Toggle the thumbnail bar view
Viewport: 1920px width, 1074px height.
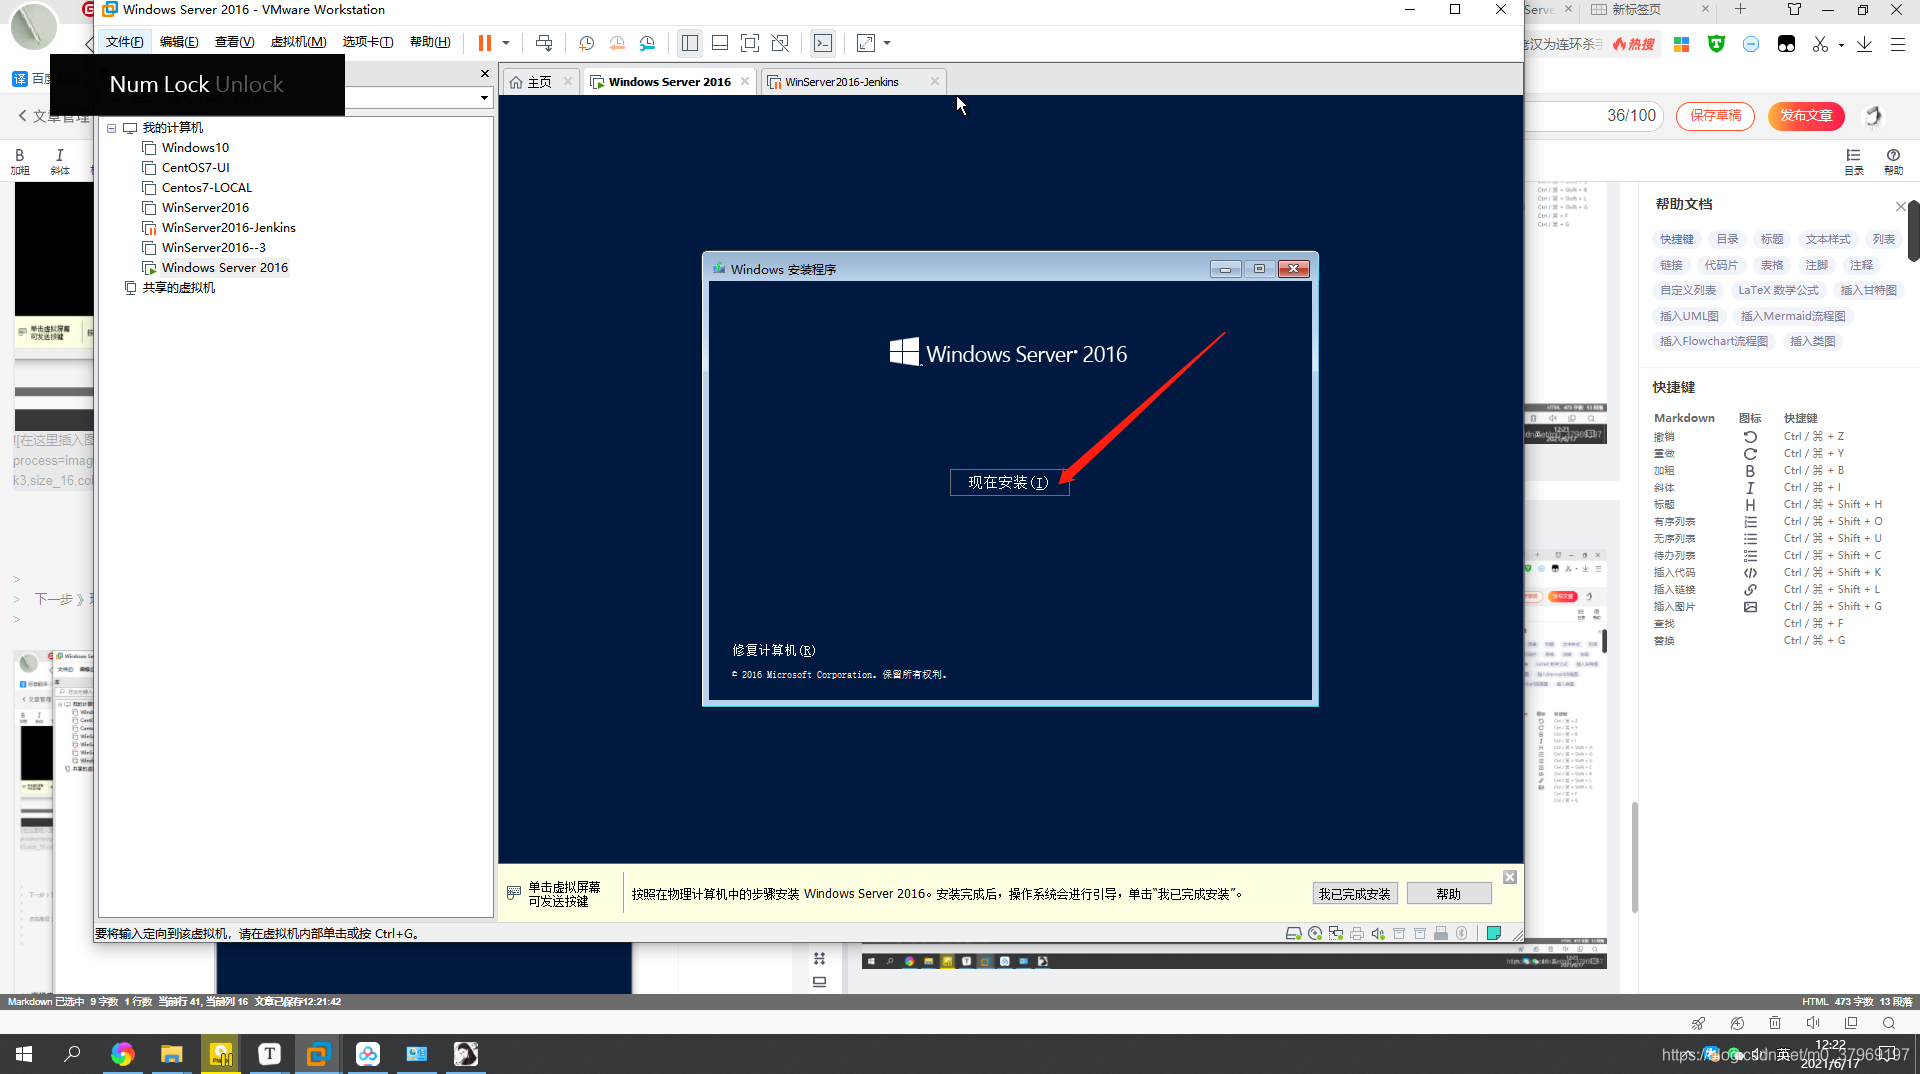[x=720, y=43]
